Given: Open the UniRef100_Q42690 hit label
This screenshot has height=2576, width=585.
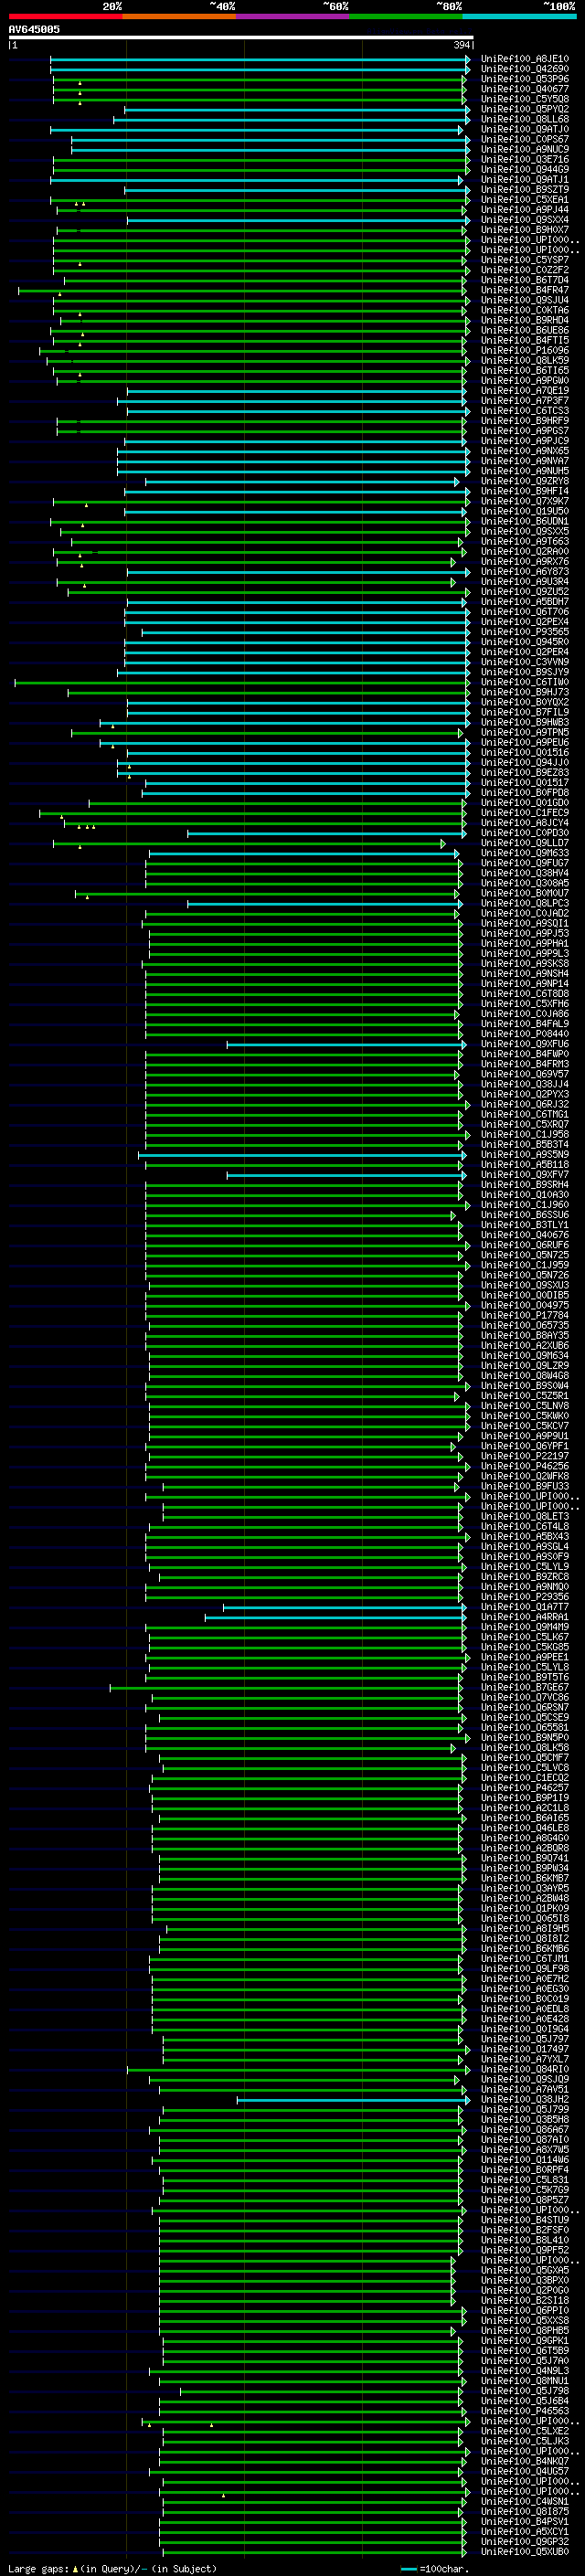Looking at the screenshot, I should click(525, 69).
